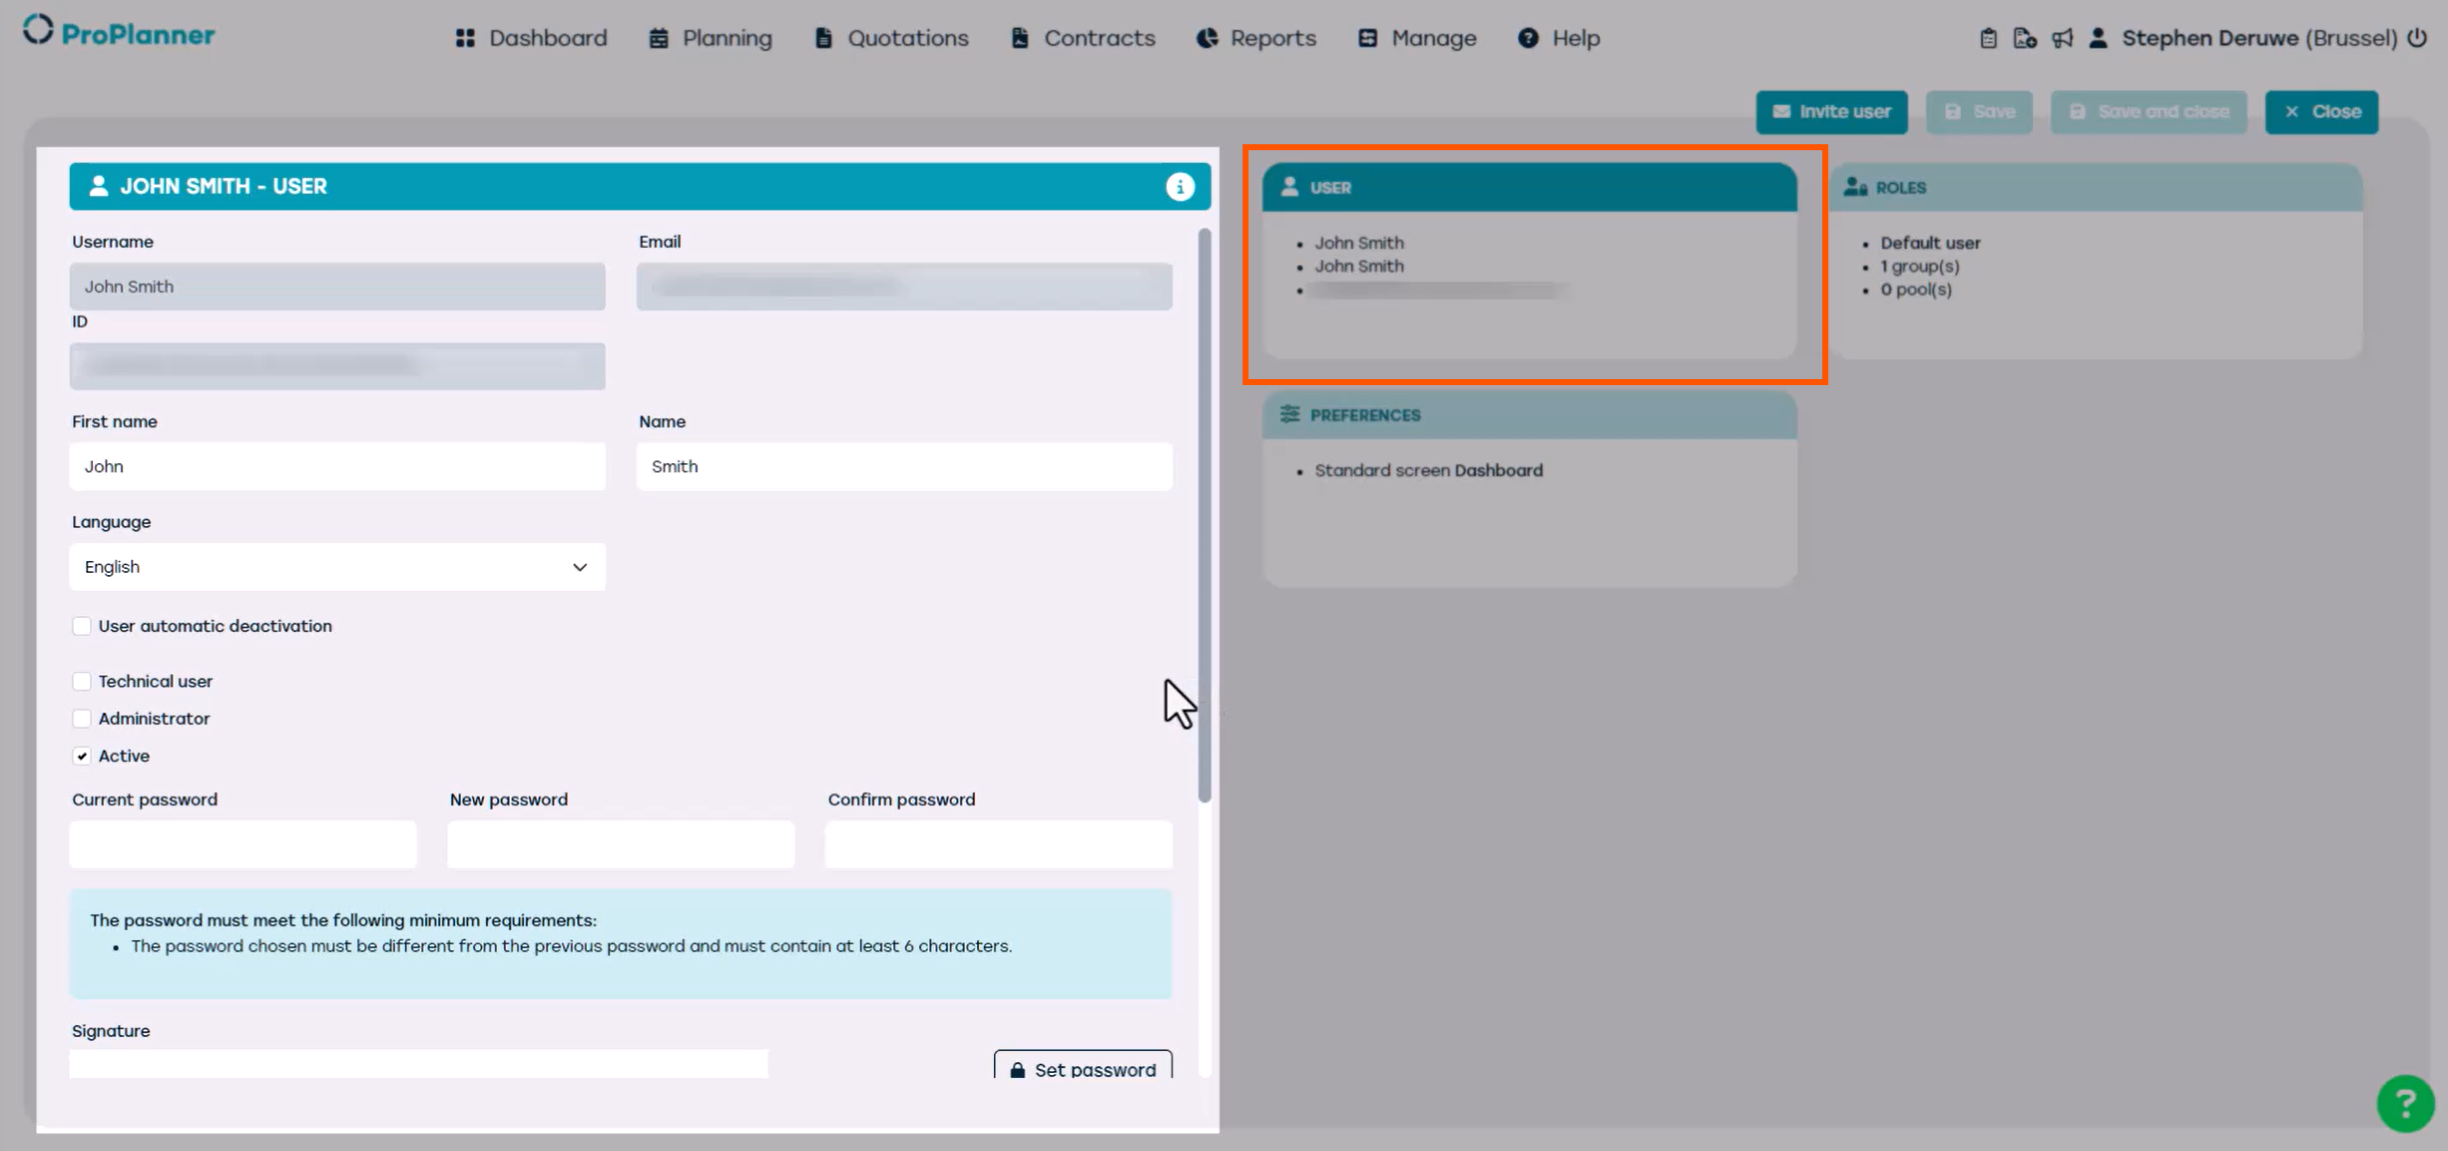Check the Technical user checkbox
The width and height of the screenshot is (2448, 1151).
click(82, 681)
